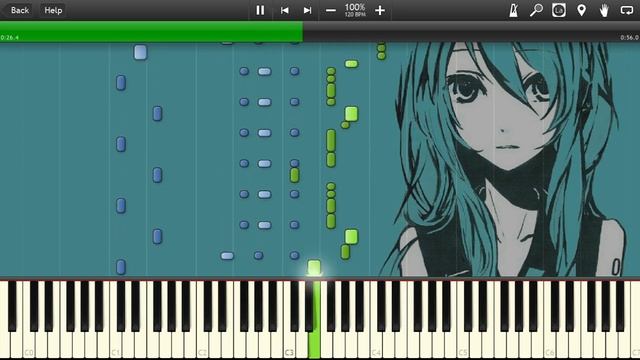640x360 pixels.
Task: Open the Help button
Action: [53, 10]
